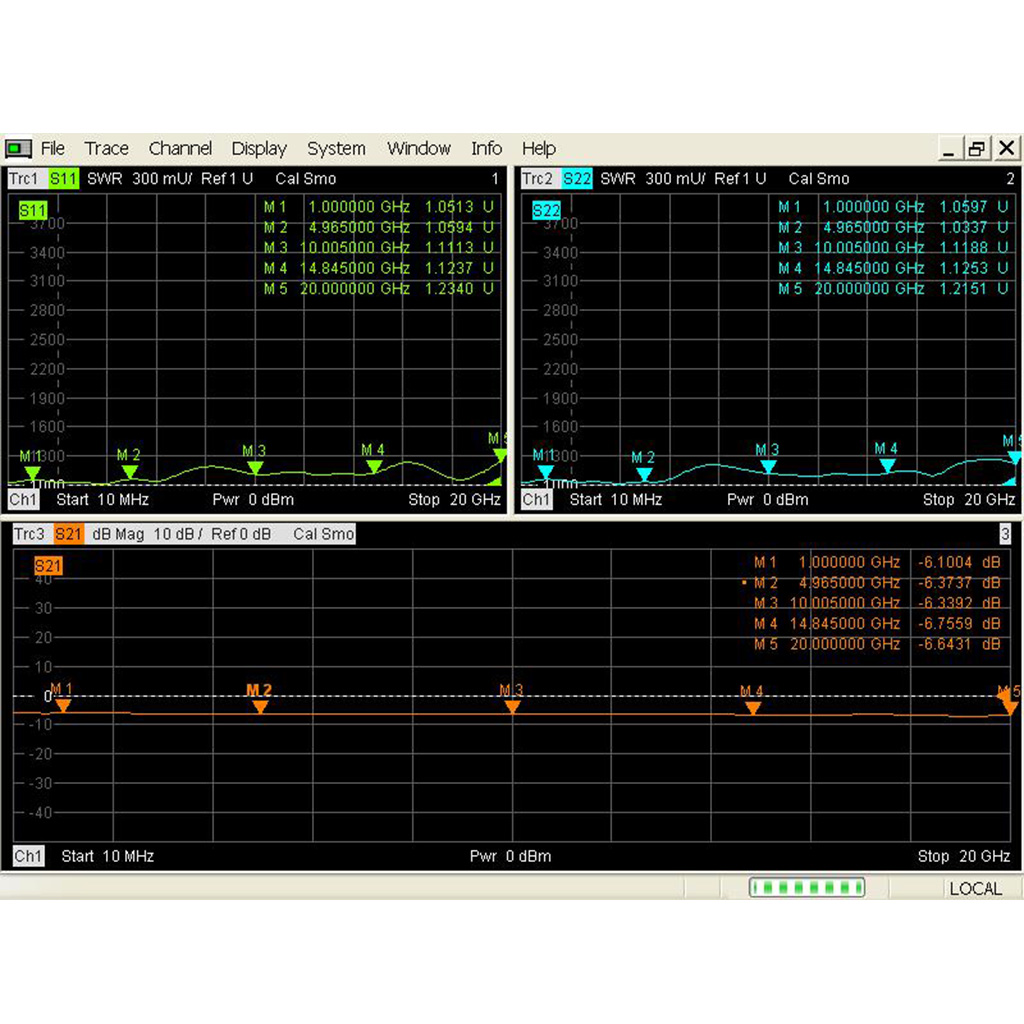Click 'SWR 300 mU/' in Trc1 header

click(x=140, y=179)
